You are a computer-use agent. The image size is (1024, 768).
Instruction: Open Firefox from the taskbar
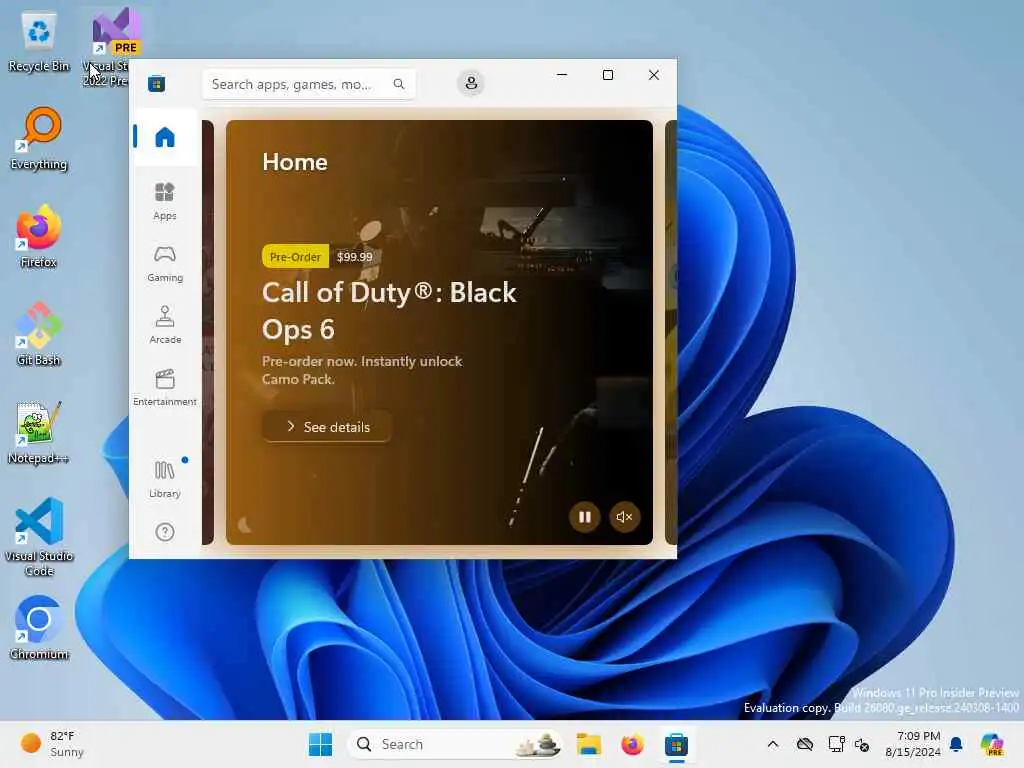632,744
